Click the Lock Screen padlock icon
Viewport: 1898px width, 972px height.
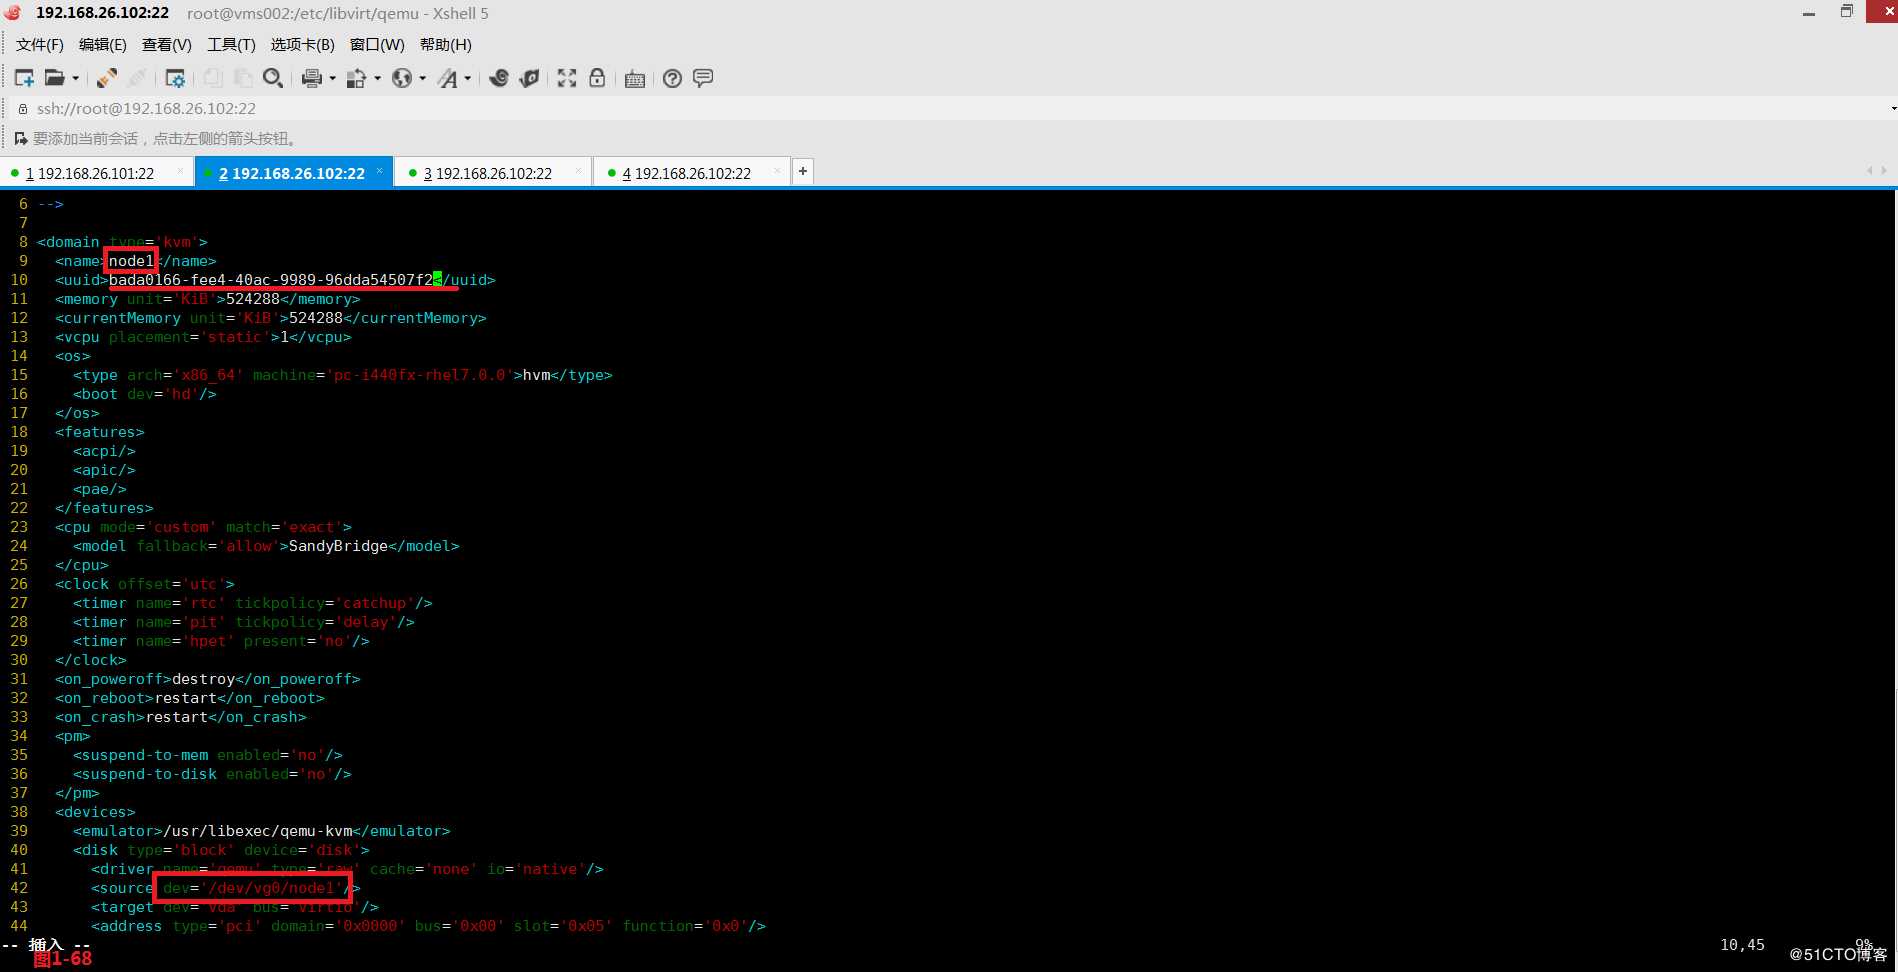[597, 78]
